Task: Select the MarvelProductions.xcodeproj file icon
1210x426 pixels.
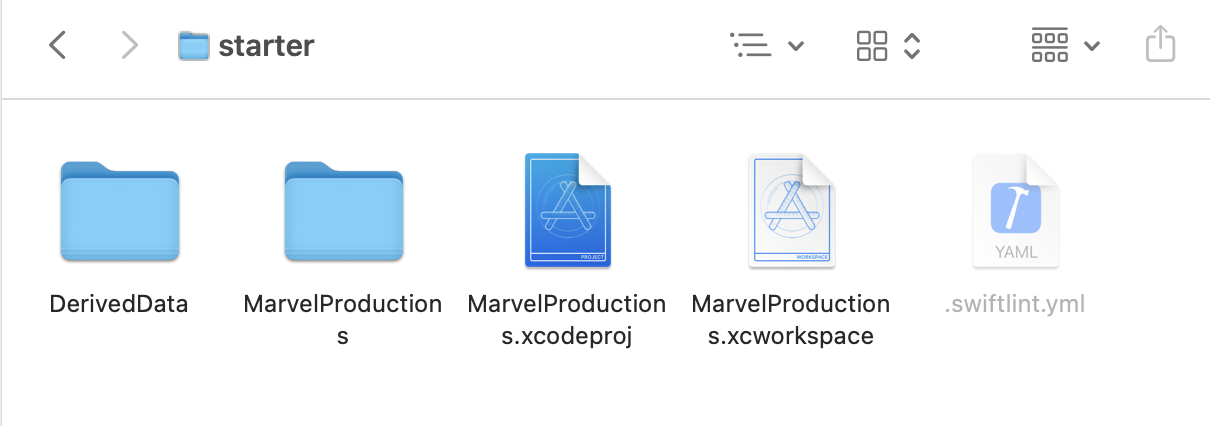Action: point(567,211)
